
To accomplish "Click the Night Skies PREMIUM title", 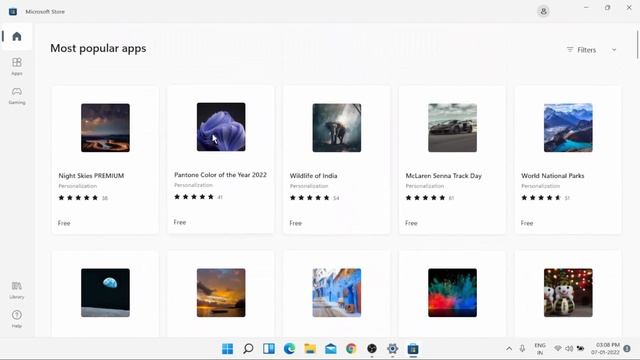I will (x=91, y=176).
